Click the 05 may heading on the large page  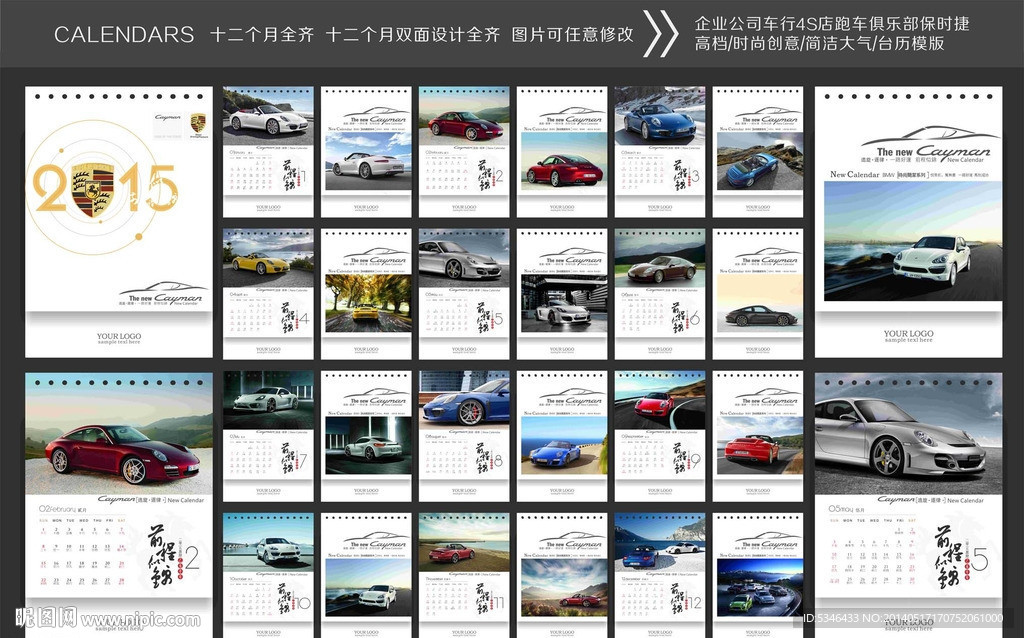pyautogui.click(x=846, y=509)
